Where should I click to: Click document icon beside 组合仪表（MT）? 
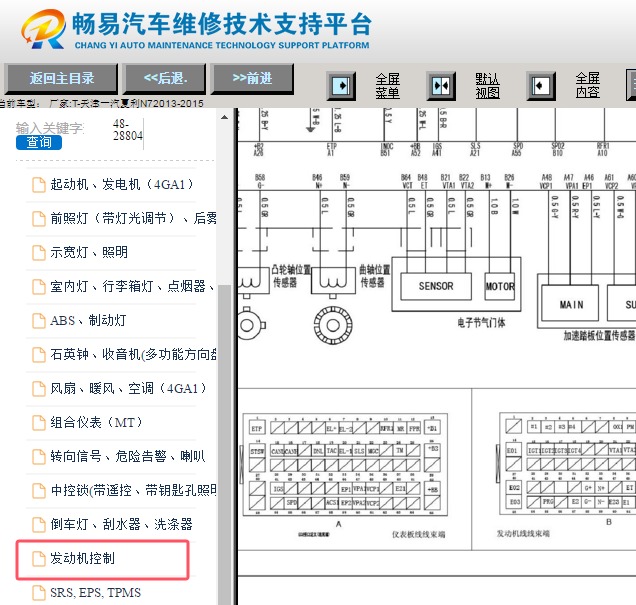pyautogui.click(x=39, y=423)
